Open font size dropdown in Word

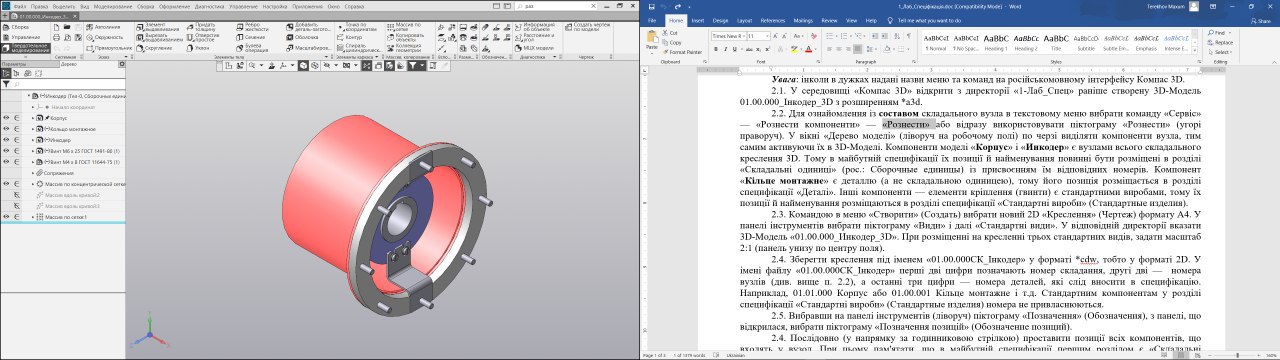tap(767, 36)
